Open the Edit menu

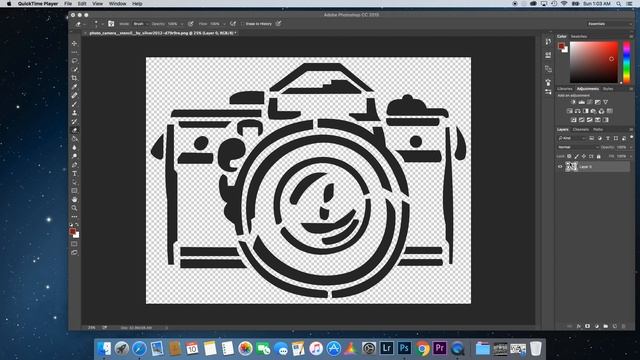[82, 4]
